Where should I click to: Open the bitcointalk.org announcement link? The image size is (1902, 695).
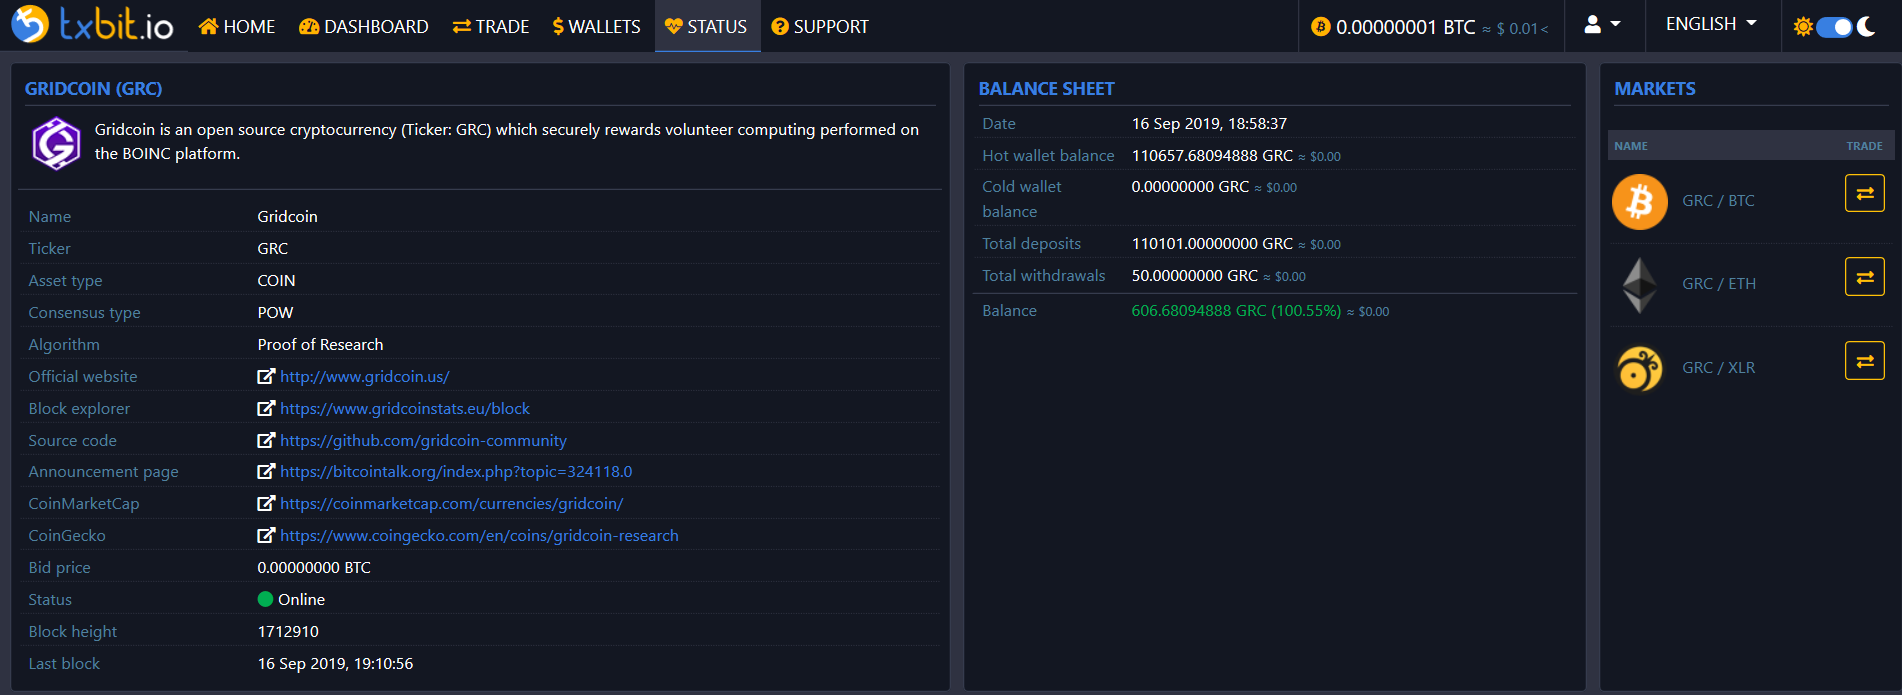coord(456,472)
